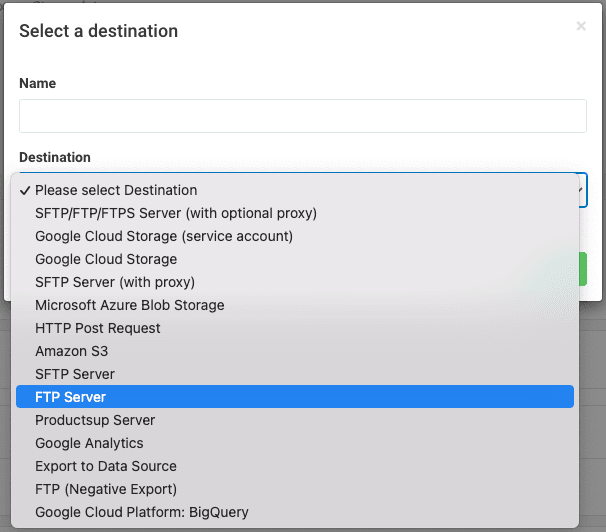
Task: Click the 'Select a destination' dialog title
Action: (98, 31)
